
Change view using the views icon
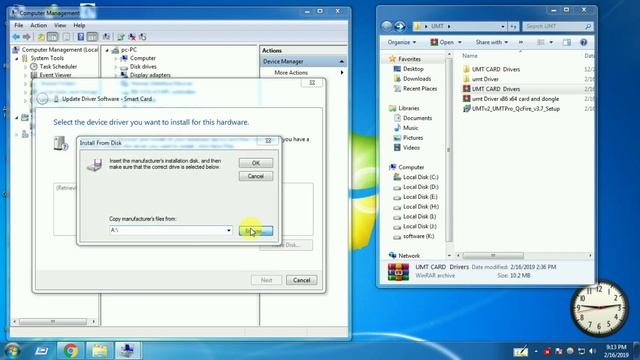pos(541,42)
